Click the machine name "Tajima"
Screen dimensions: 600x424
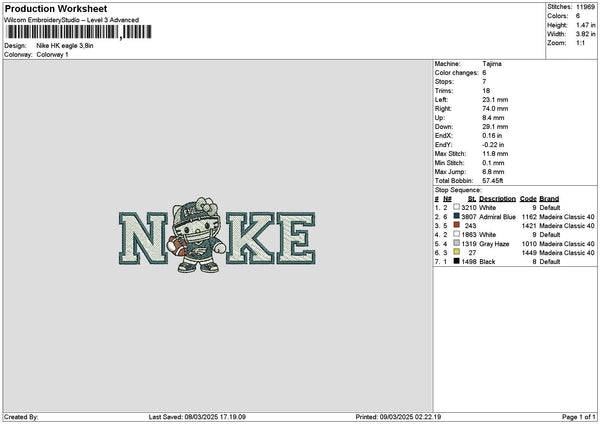[x=492, y=64]
